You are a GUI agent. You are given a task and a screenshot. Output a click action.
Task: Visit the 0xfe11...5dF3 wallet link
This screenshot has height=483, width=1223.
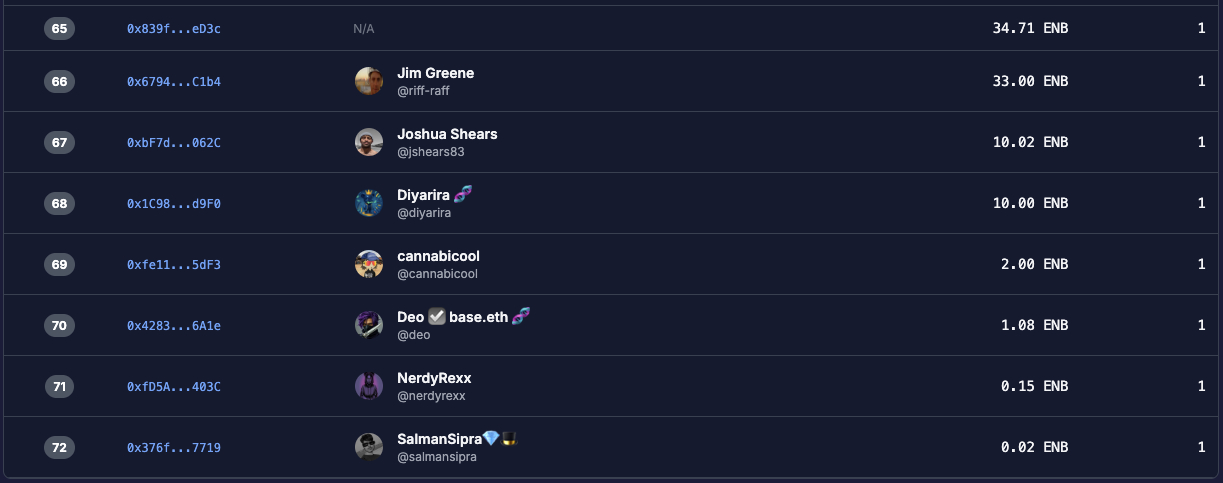174,265
